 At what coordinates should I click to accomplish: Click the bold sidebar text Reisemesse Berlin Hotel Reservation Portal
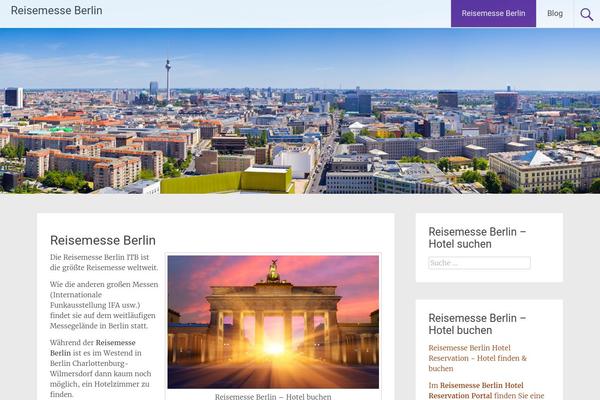[476, 390]
